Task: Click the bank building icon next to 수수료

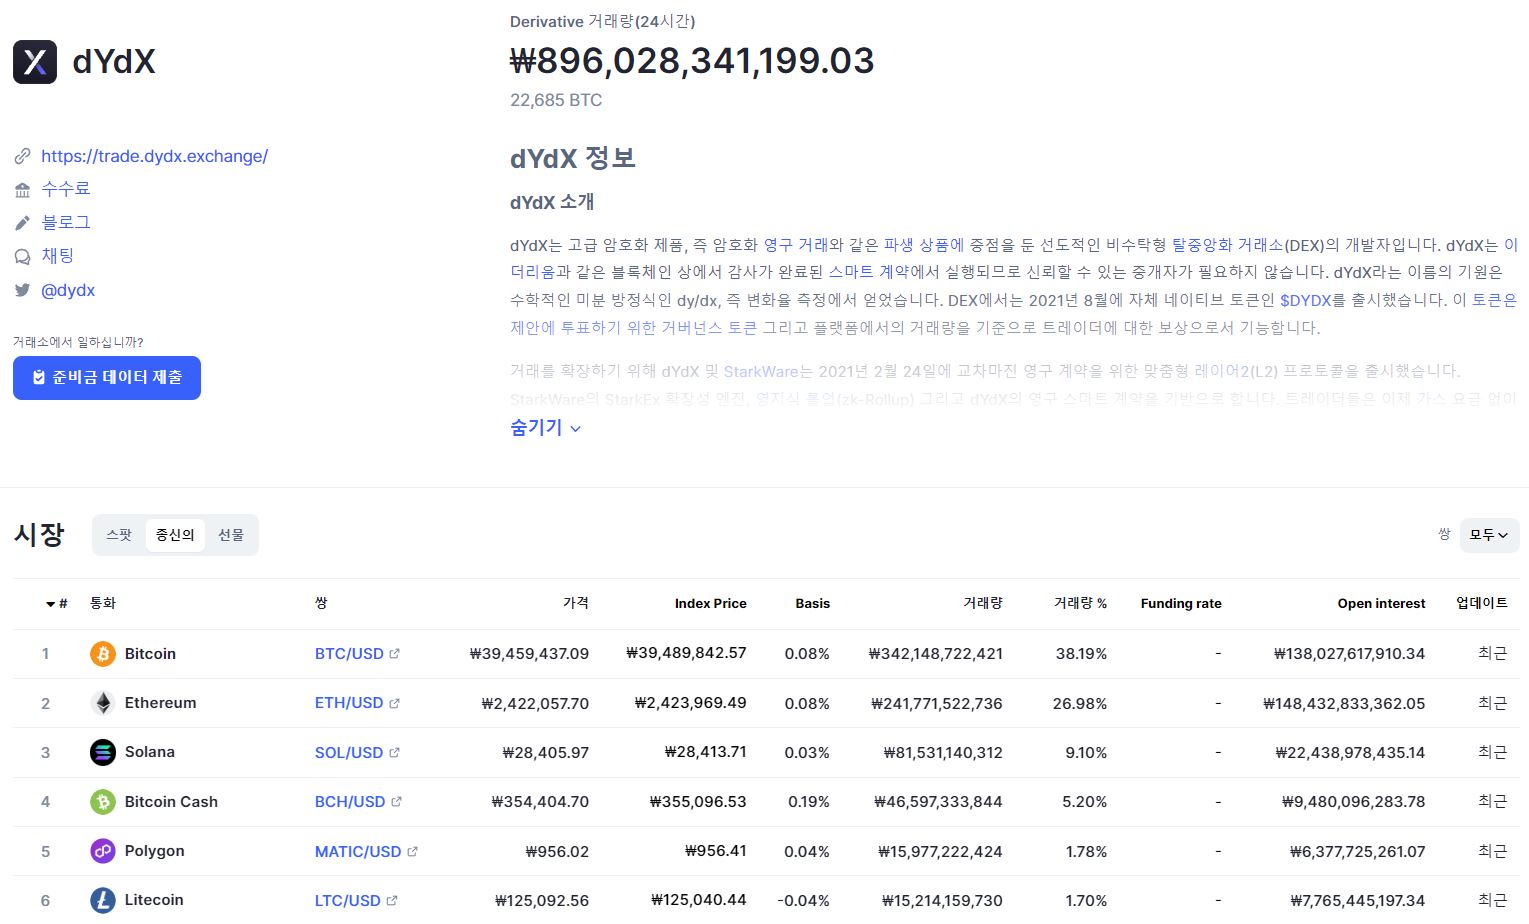Action: [22, 189]
